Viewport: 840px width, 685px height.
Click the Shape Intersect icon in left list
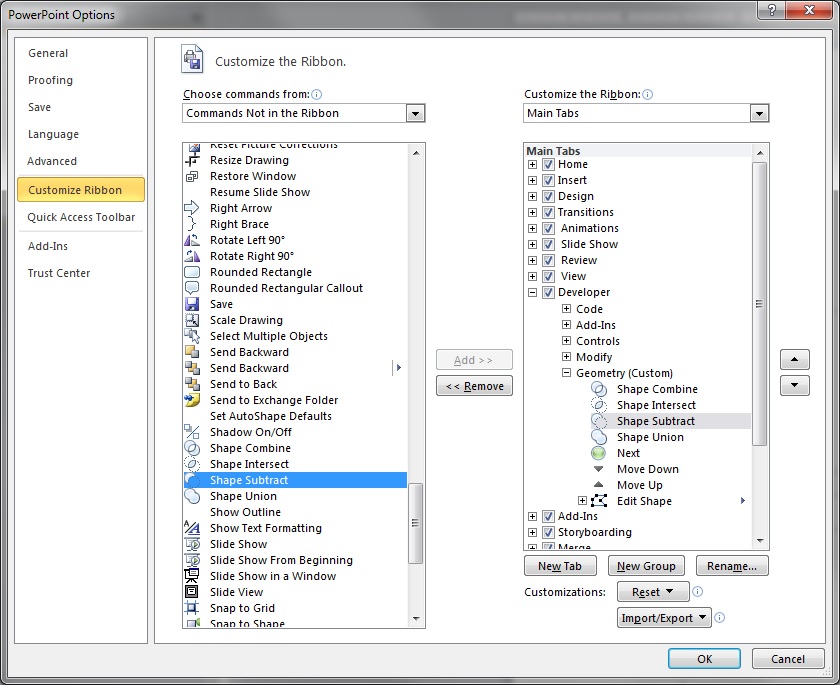(192, 464)
